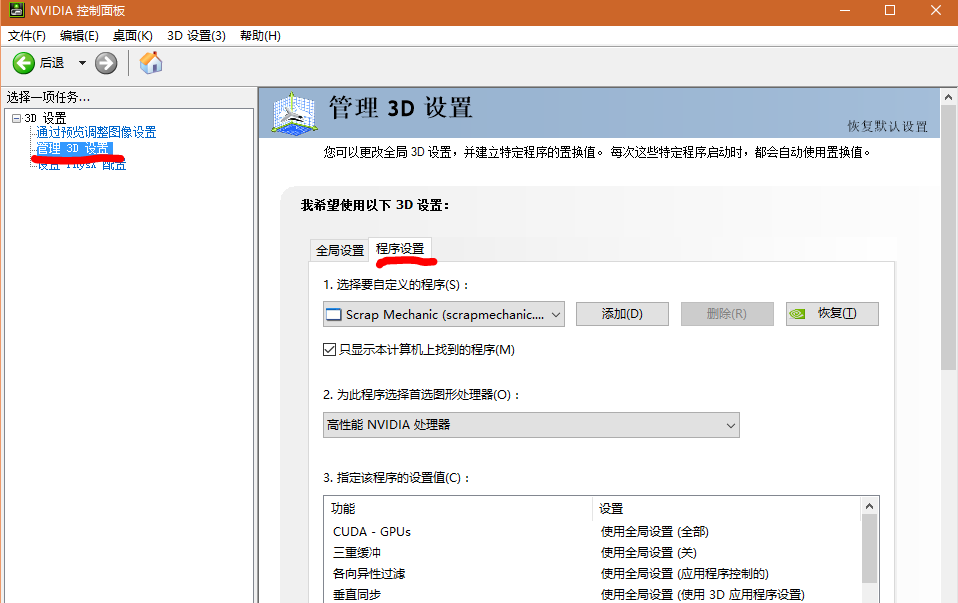Go to the Home page icon

tap(151, 63)
